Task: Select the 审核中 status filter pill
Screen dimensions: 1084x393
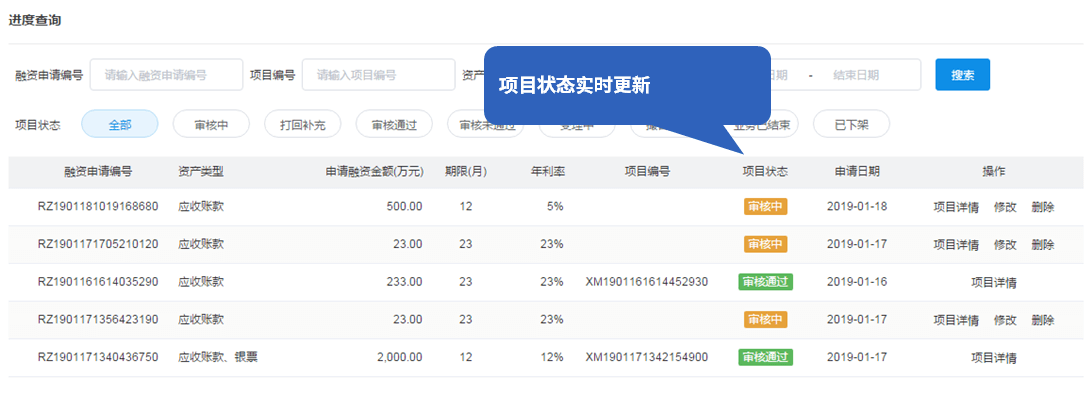Action: [x=211, y=125]
